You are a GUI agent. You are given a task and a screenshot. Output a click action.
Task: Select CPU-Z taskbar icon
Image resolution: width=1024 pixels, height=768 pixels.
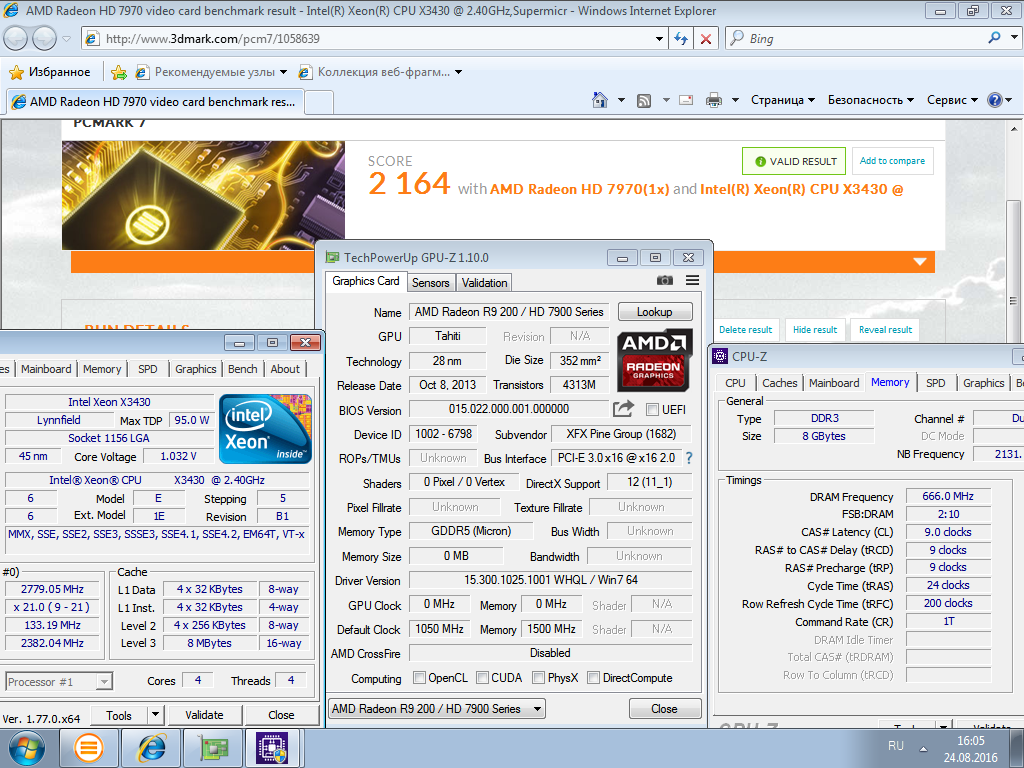tap(272, 748)
